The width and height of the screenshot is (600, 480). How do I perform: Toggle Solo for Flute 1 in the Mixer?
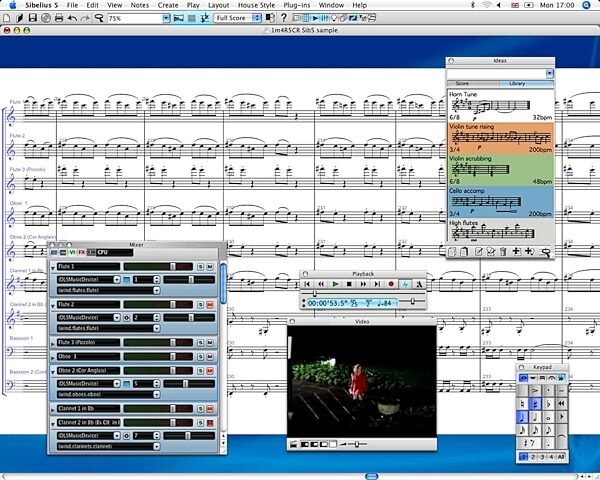pyautogui.click(x=200, y=266)
